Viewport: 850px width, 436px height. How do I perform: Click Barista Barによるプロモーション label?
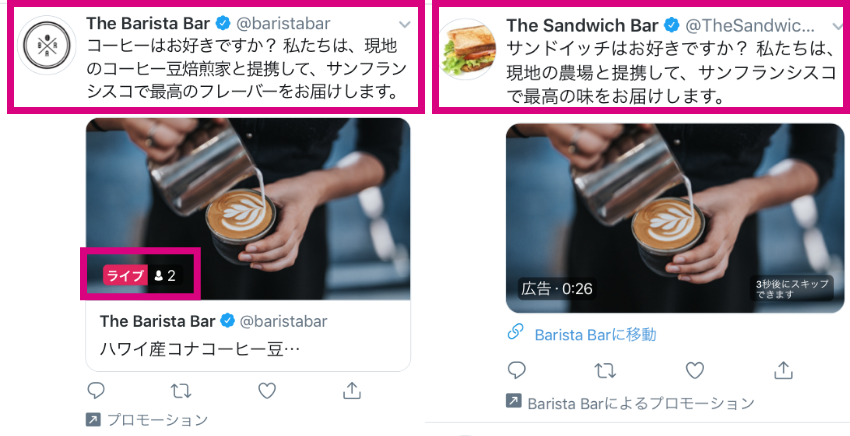[x=641, y=403]
